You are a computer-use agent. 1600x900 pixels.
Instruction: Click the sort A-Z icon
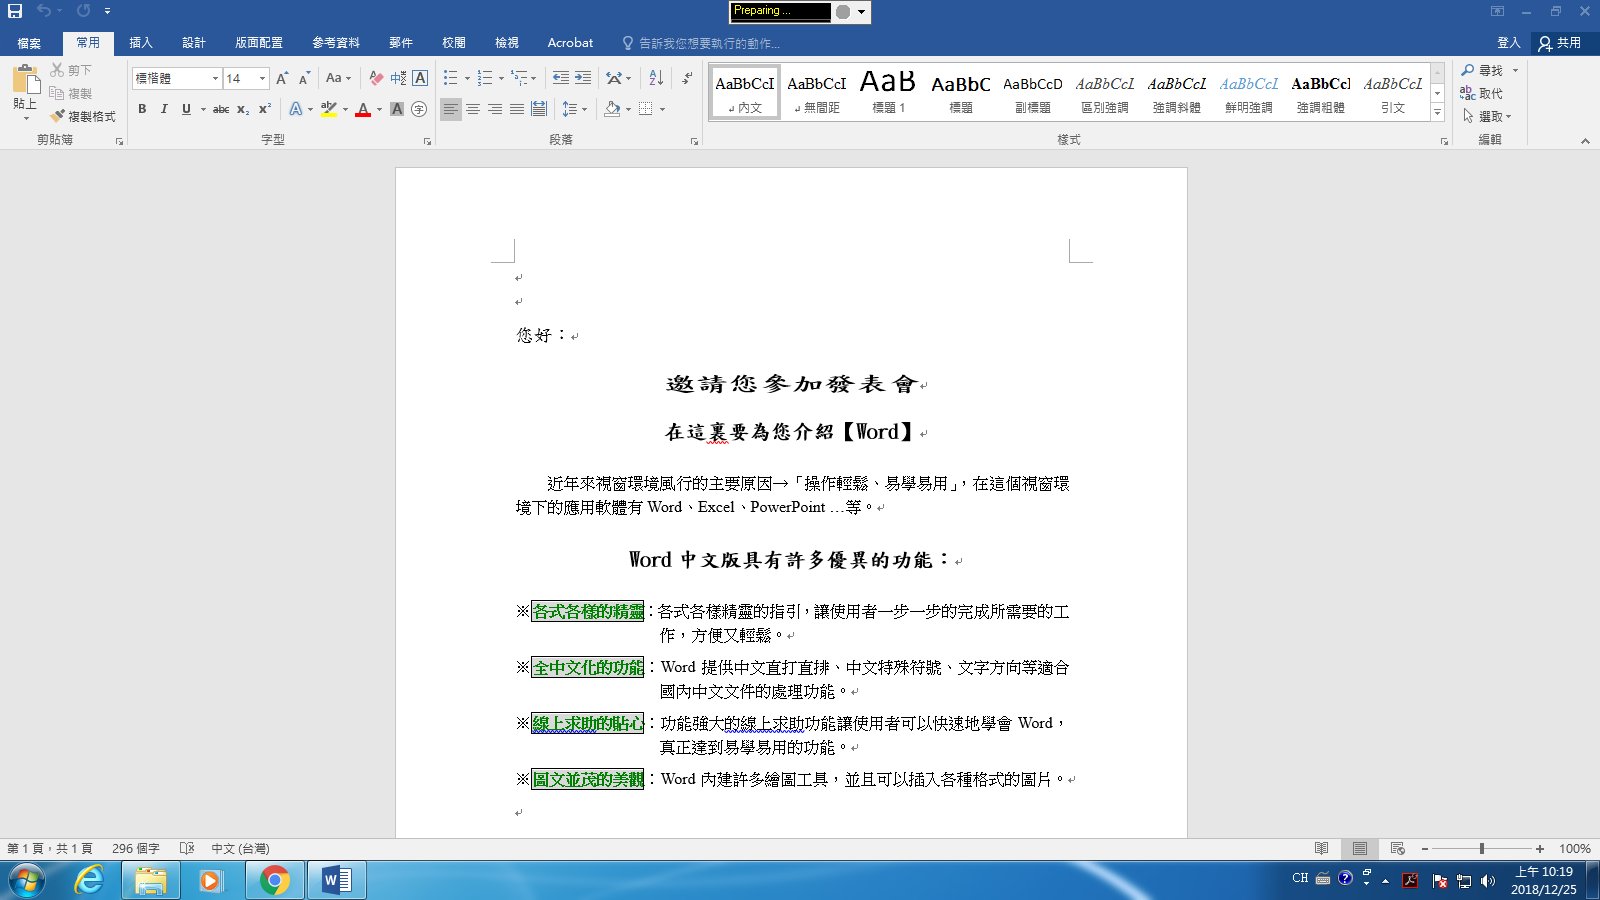point(656,78)
